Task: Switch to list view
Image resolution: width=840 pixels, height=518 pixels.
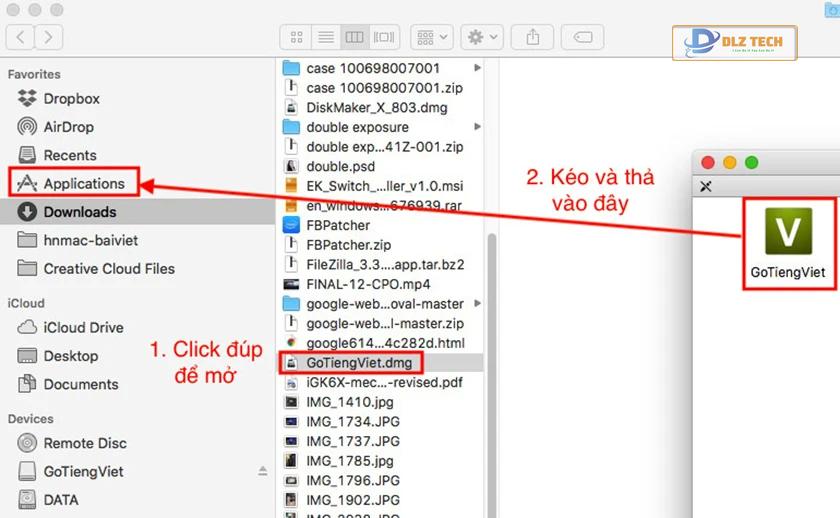Action: (x=326, y=37)
